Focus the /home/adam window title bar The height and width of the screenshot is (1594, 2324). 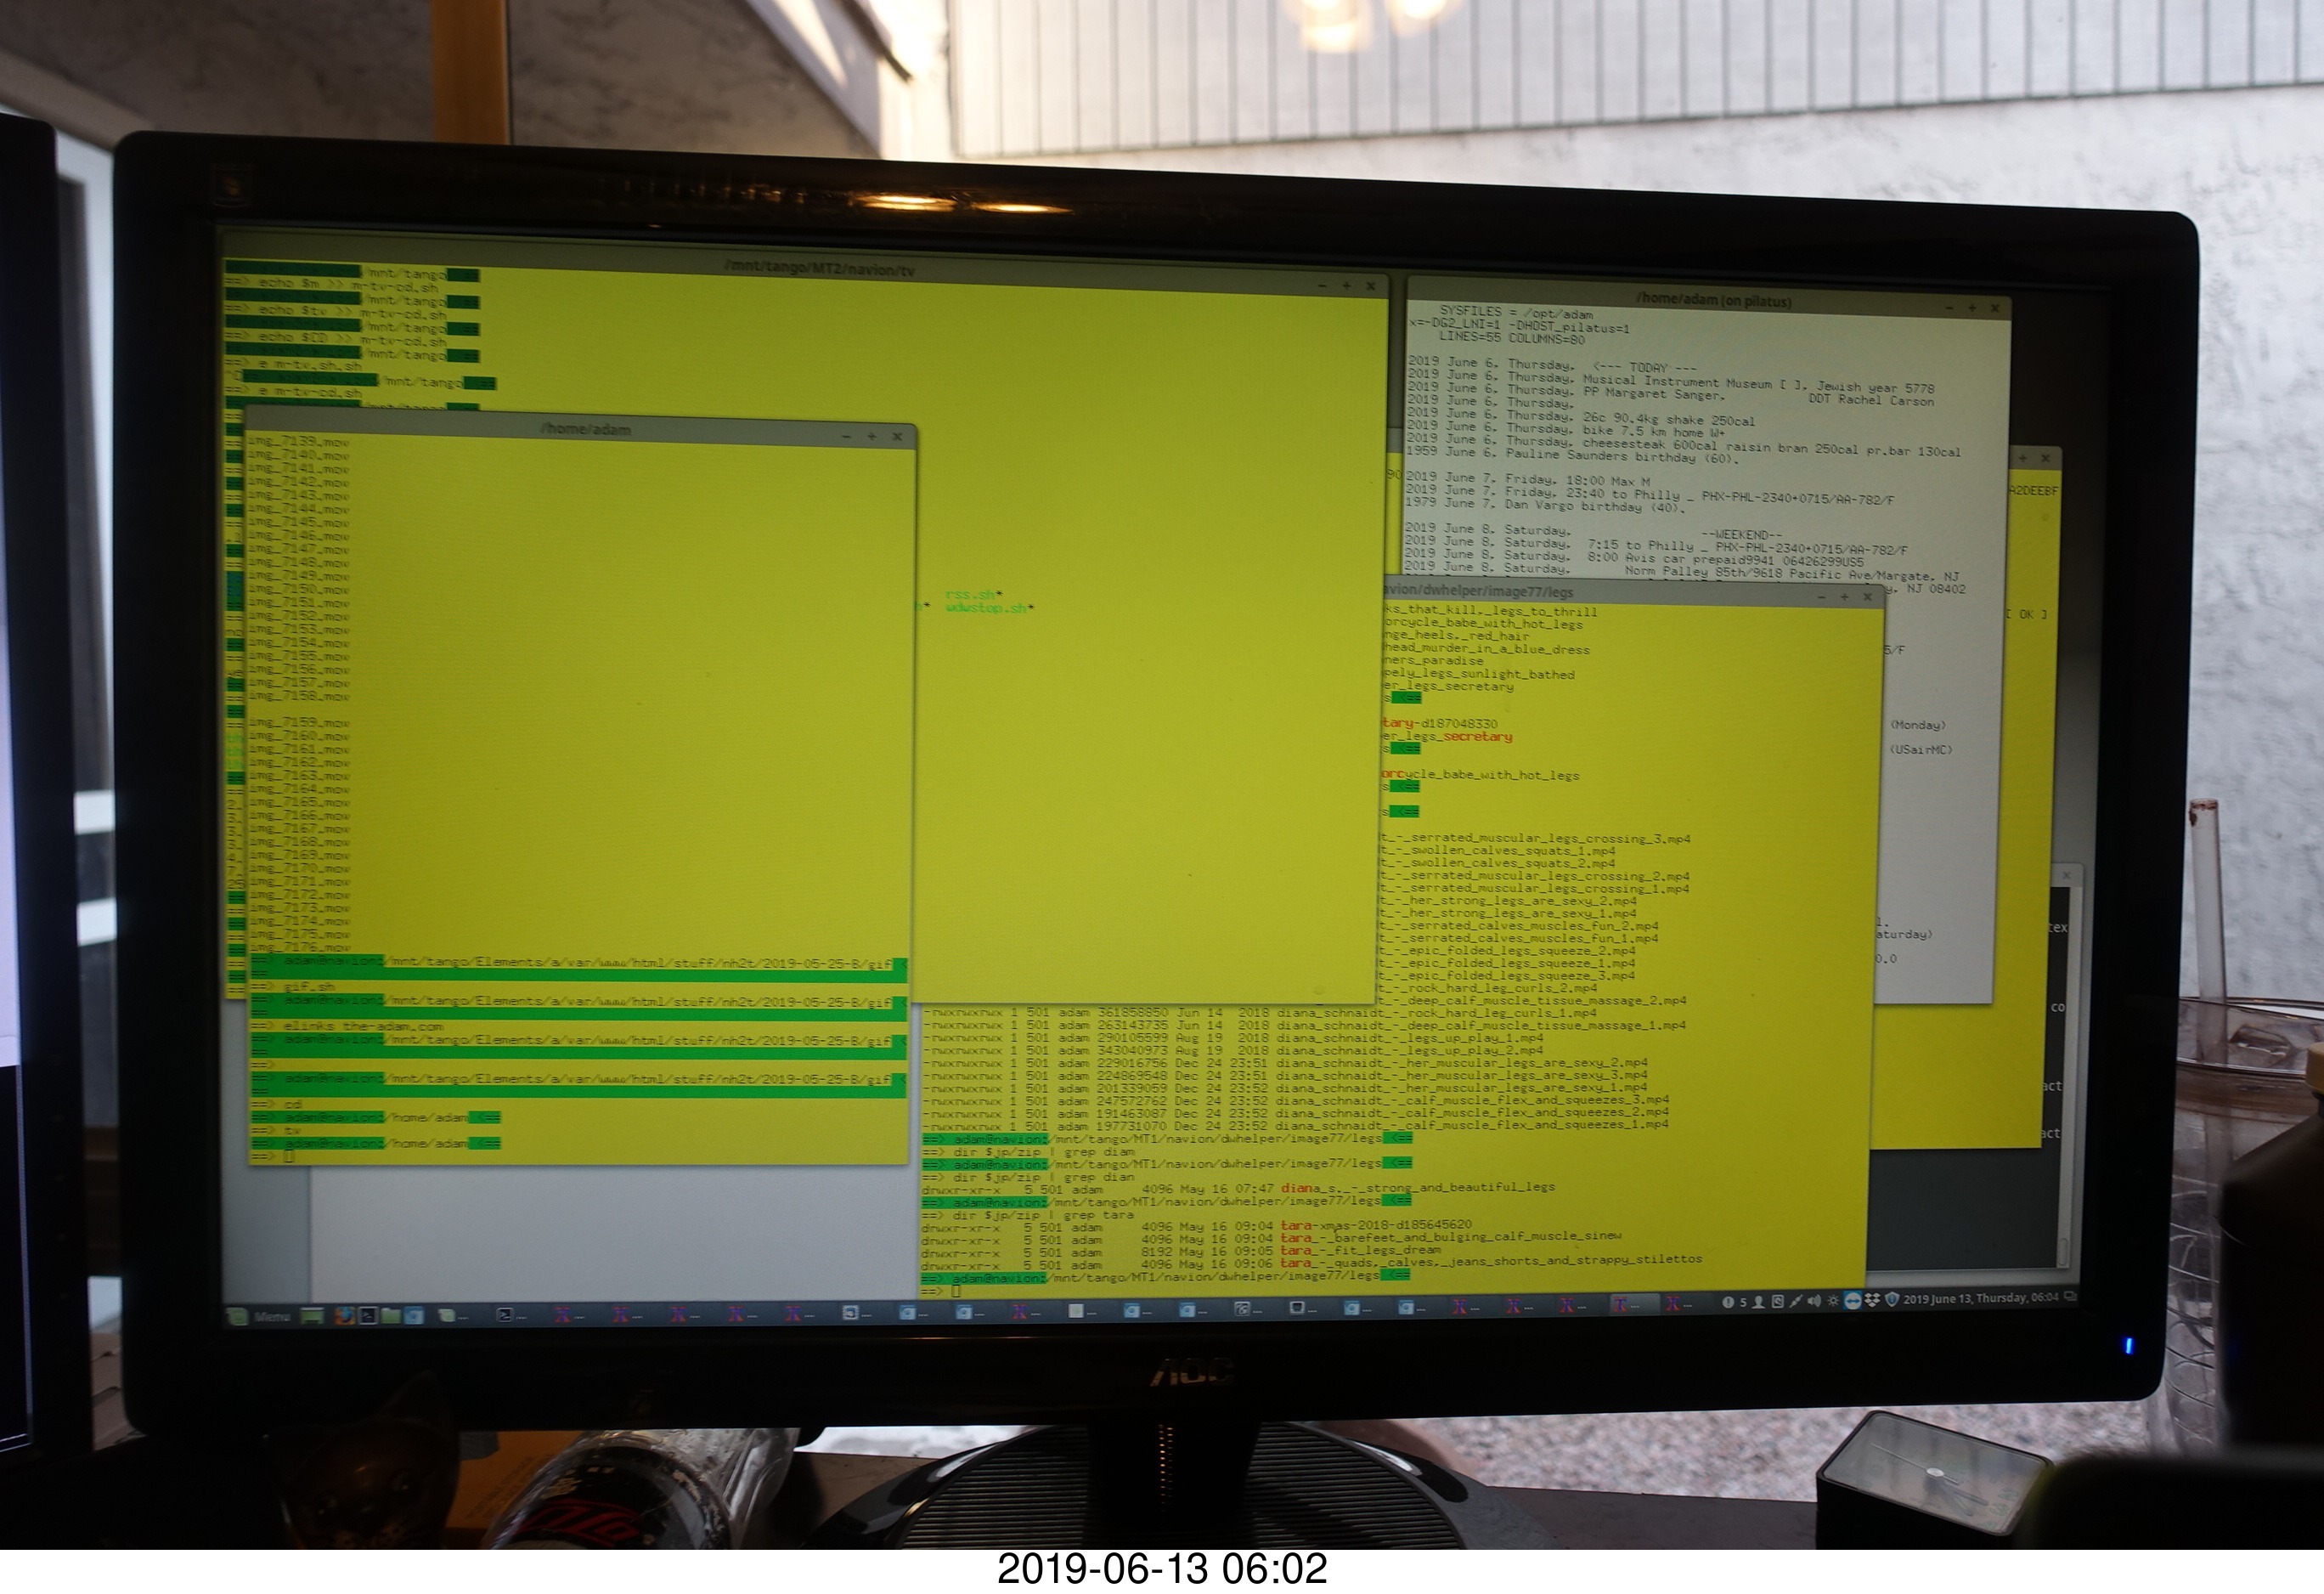coord(586,429)
